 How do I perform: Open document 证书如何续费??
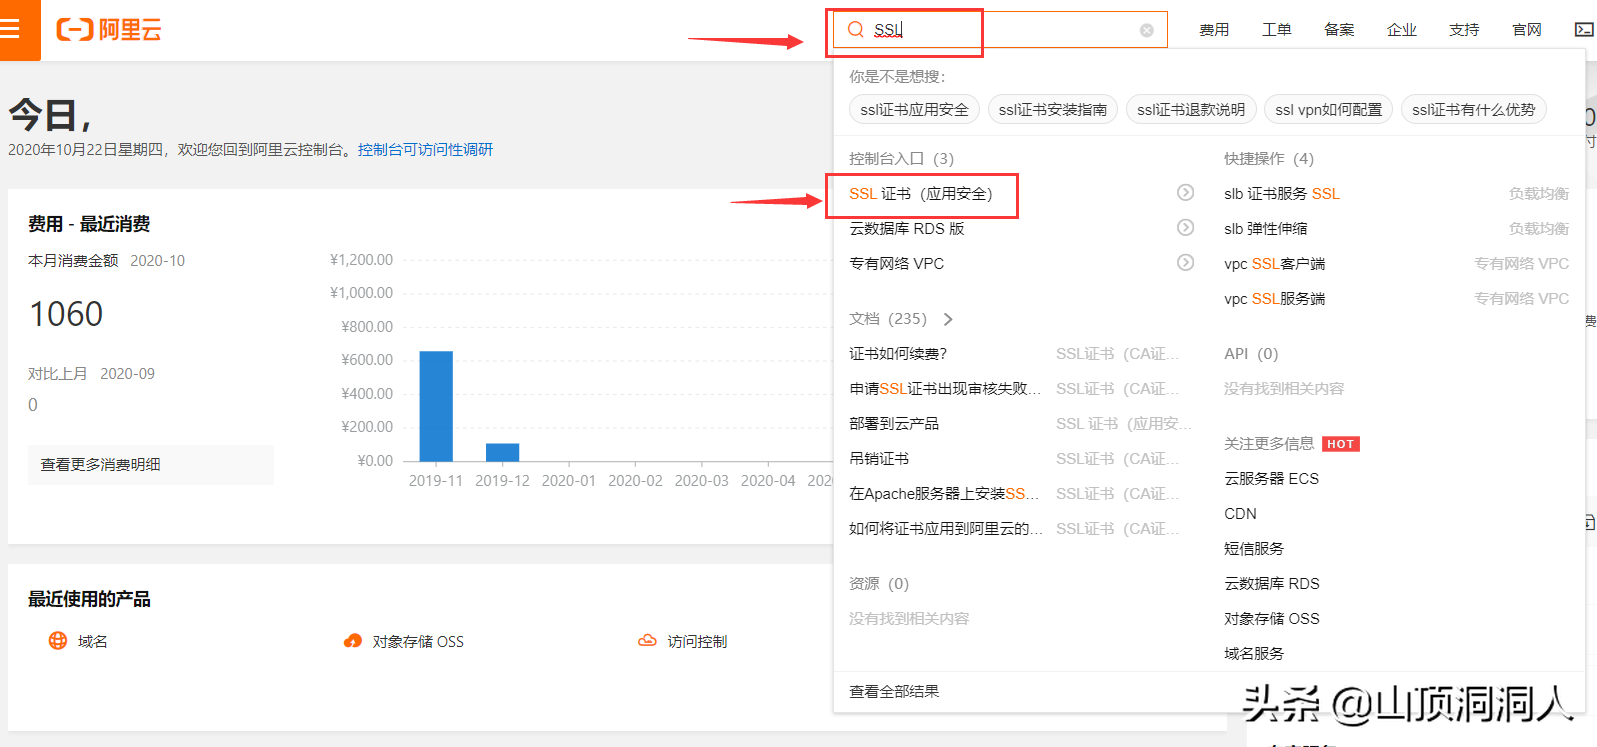(898, 354)
